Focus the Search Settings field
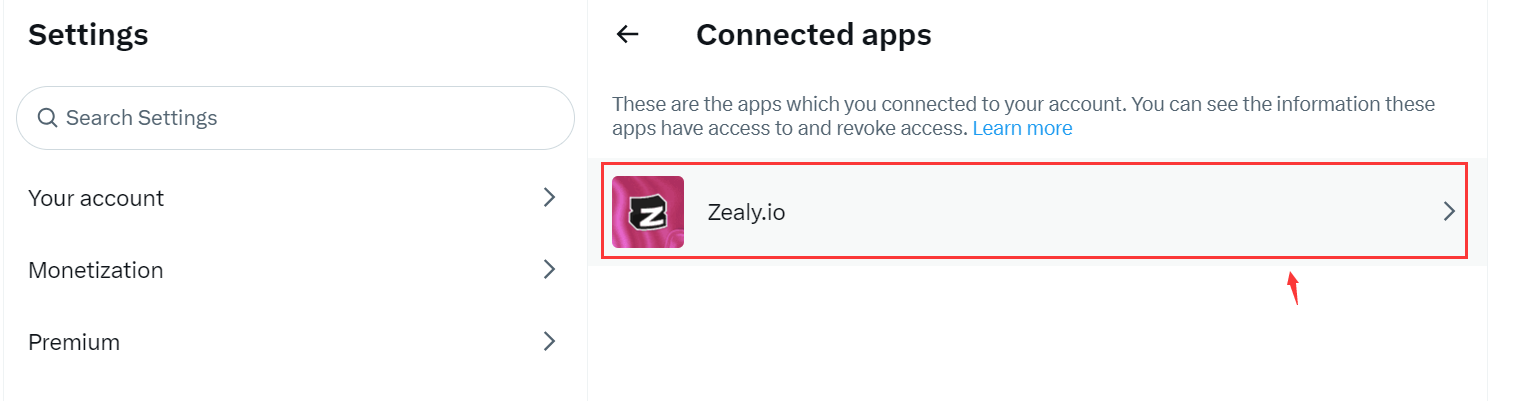This screenshot has height=401, width=1524. pos(300,118)
